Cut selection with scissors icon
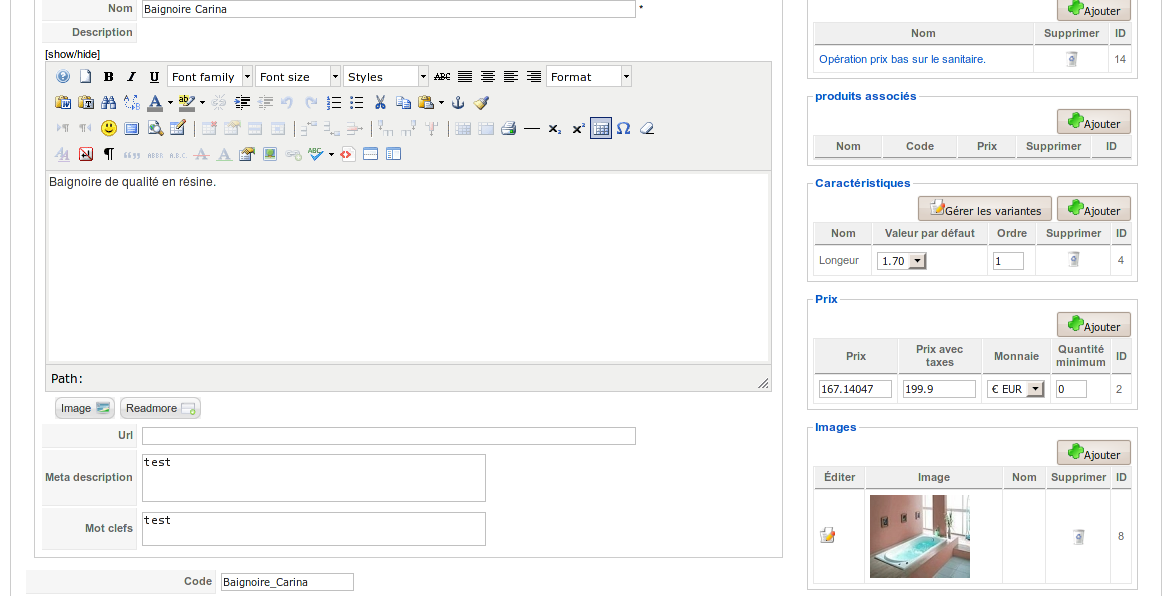1166x596 pixels. tap(380, 103)
